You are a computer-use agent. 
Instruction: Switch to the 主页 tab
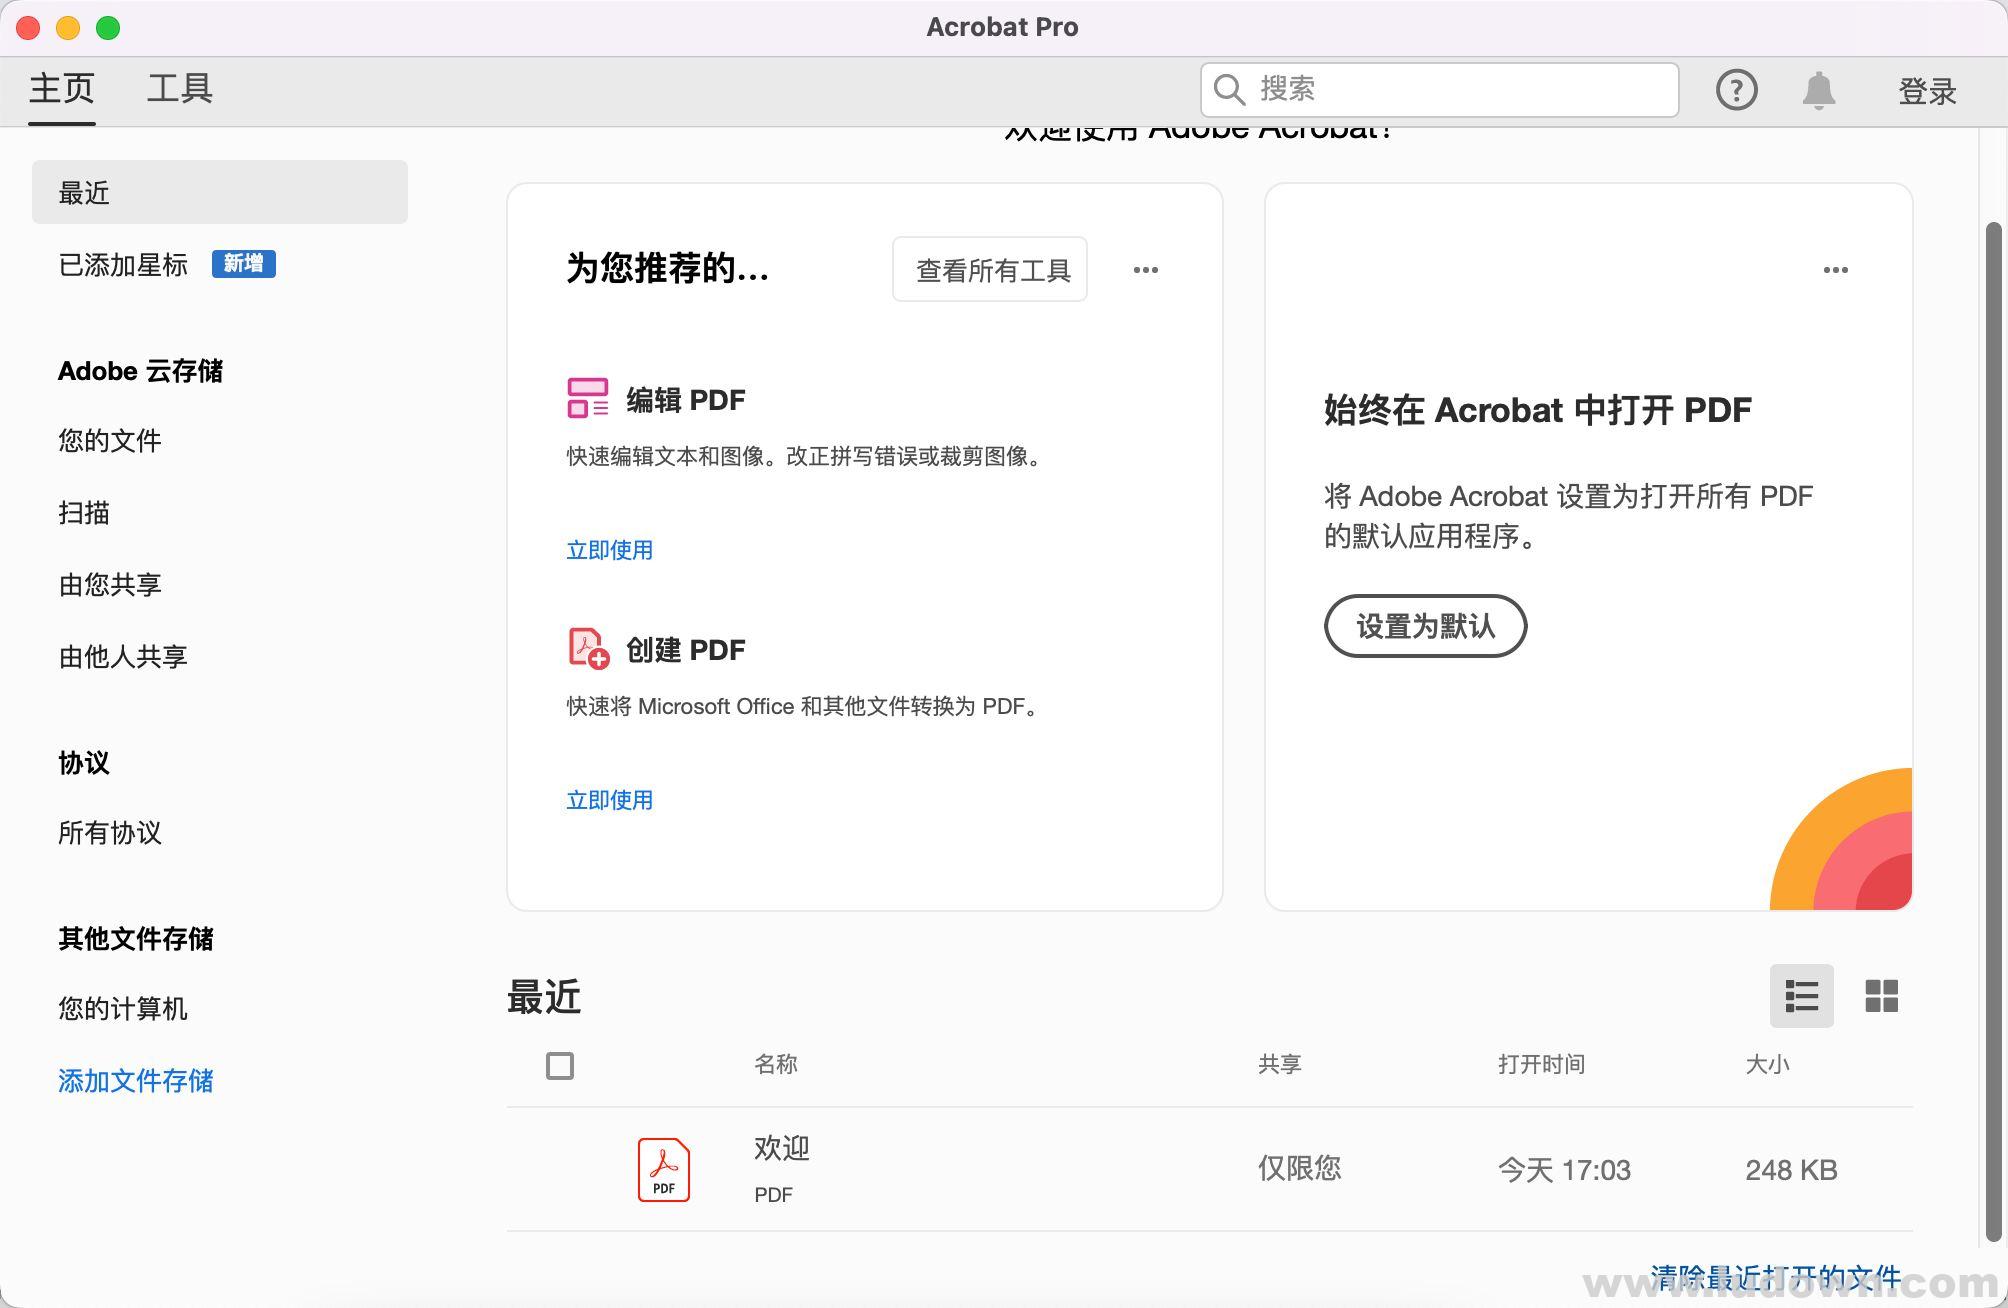(62, 88)
